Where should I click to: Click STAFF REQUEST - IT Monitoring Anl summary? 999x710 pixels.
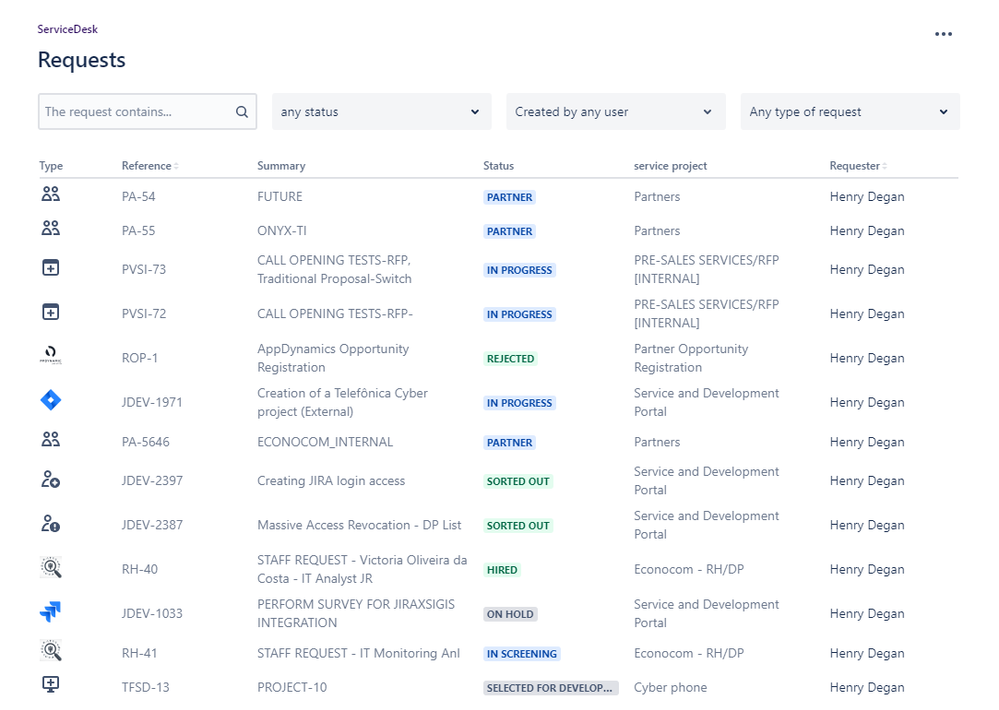(x=359, y=653)
